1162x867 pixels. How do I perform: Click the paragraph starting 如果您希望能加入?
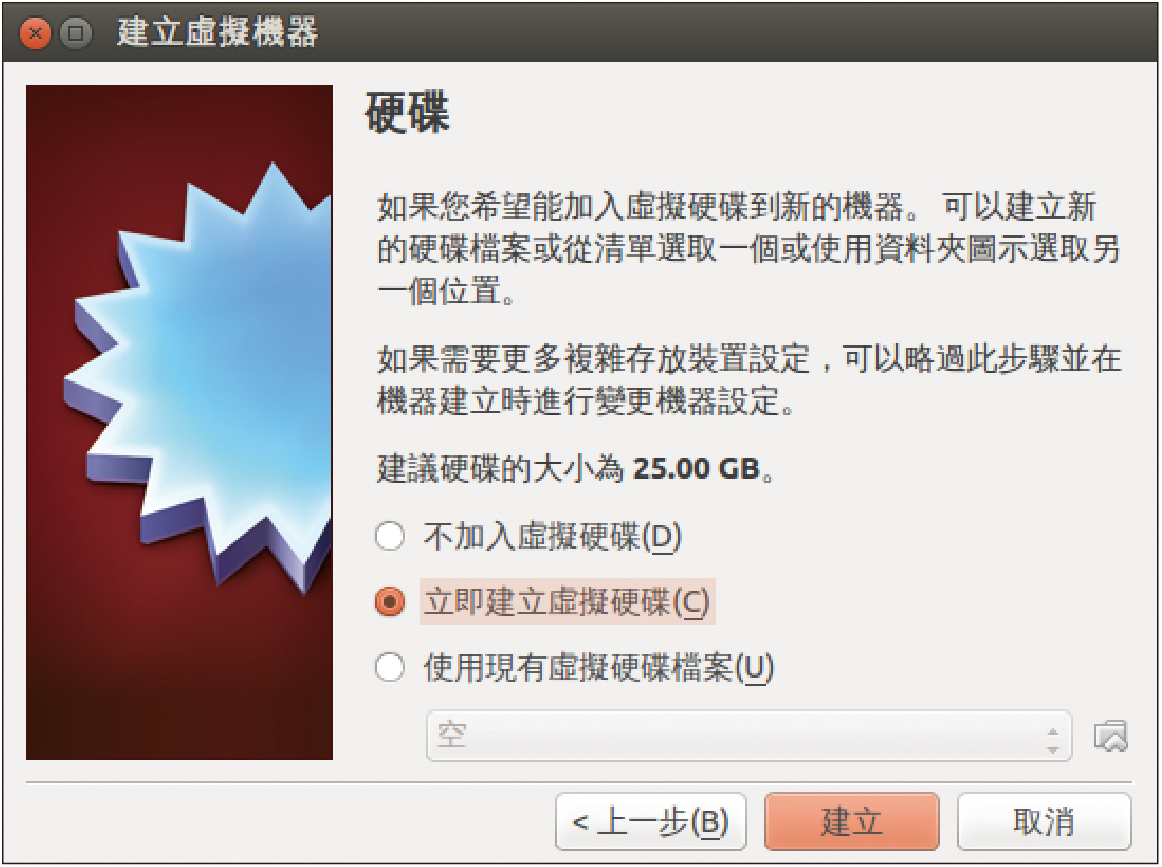(x=748, y=249)
